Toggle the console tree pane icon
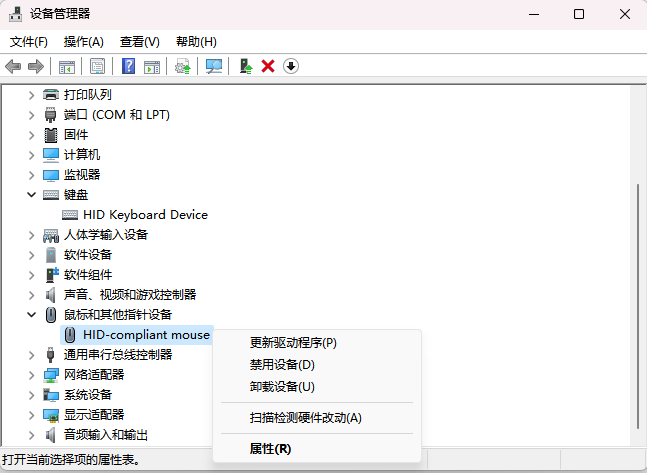This screenshot has width=647, height=473. [x=66, y=66]
